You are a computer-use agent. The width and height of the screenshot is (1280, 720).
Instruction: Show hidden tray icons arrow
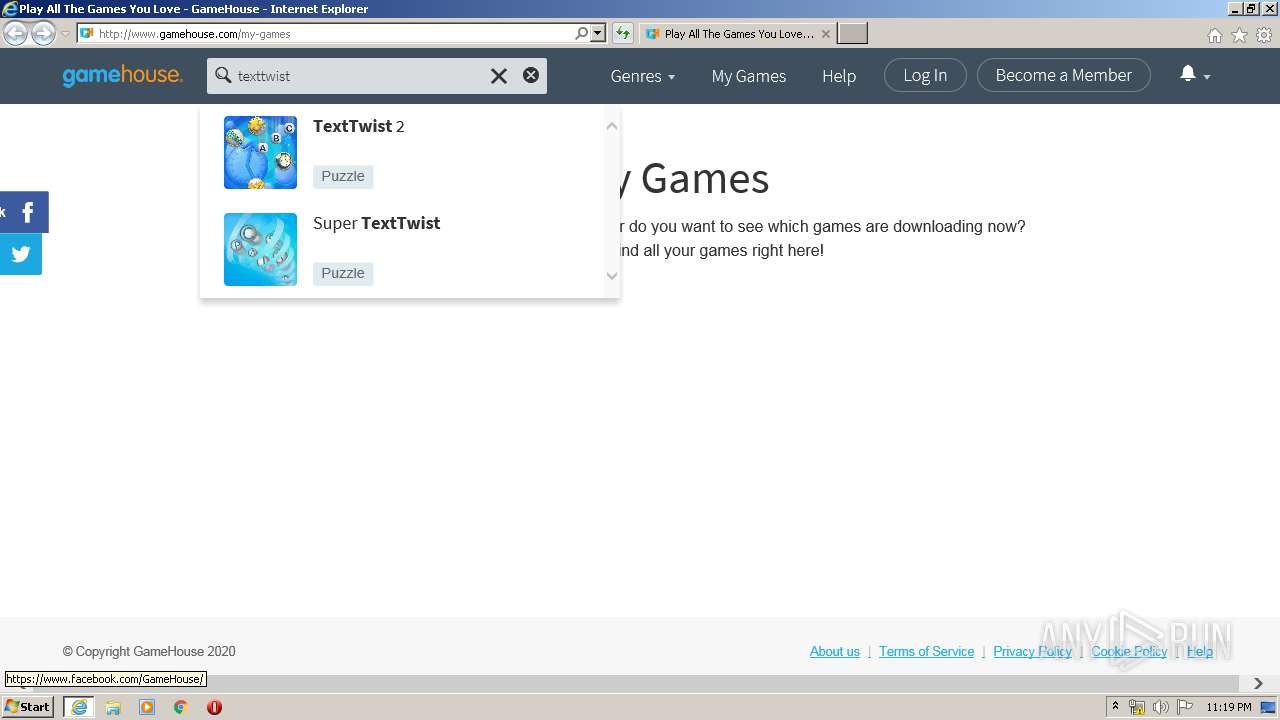(1115, 707)
